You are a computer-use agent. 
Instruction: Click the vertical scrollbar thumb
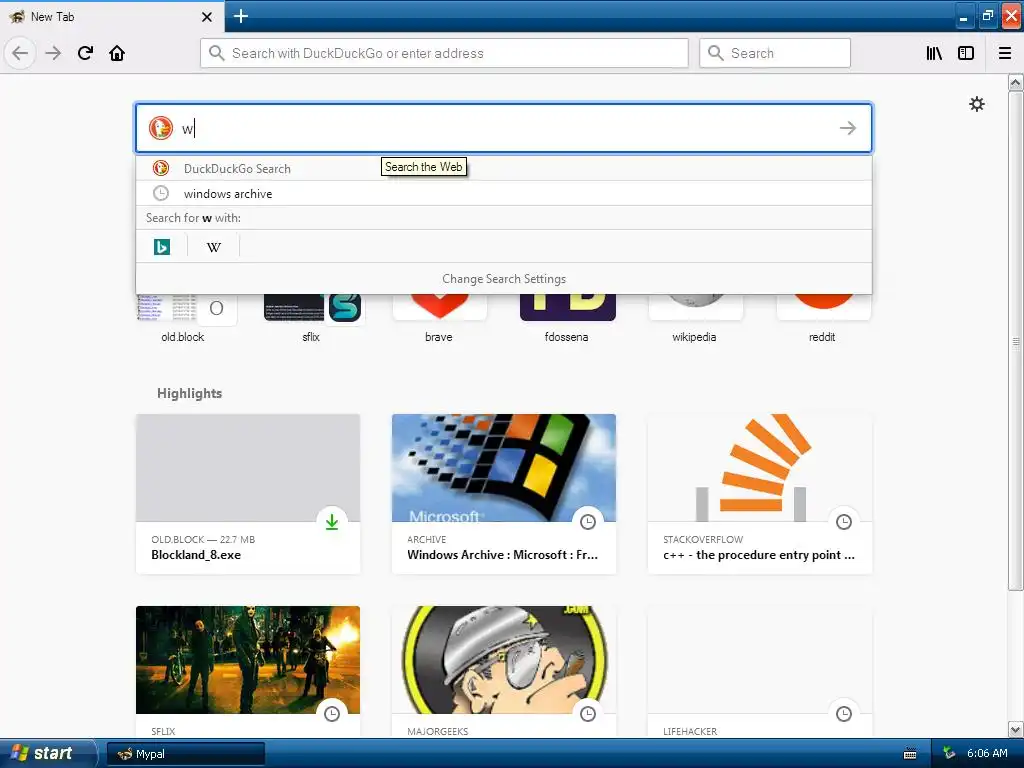[1016, 341]
